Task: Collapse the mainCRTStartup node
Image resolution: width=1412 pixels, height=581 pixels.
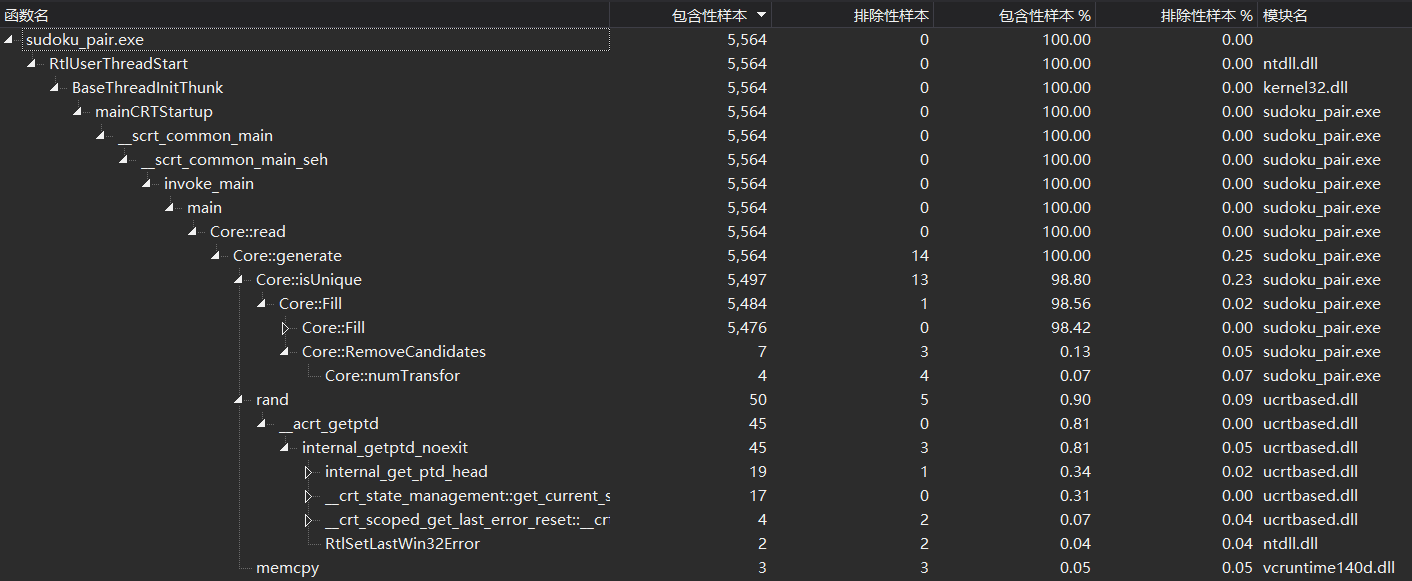Action: coord(78,112)
